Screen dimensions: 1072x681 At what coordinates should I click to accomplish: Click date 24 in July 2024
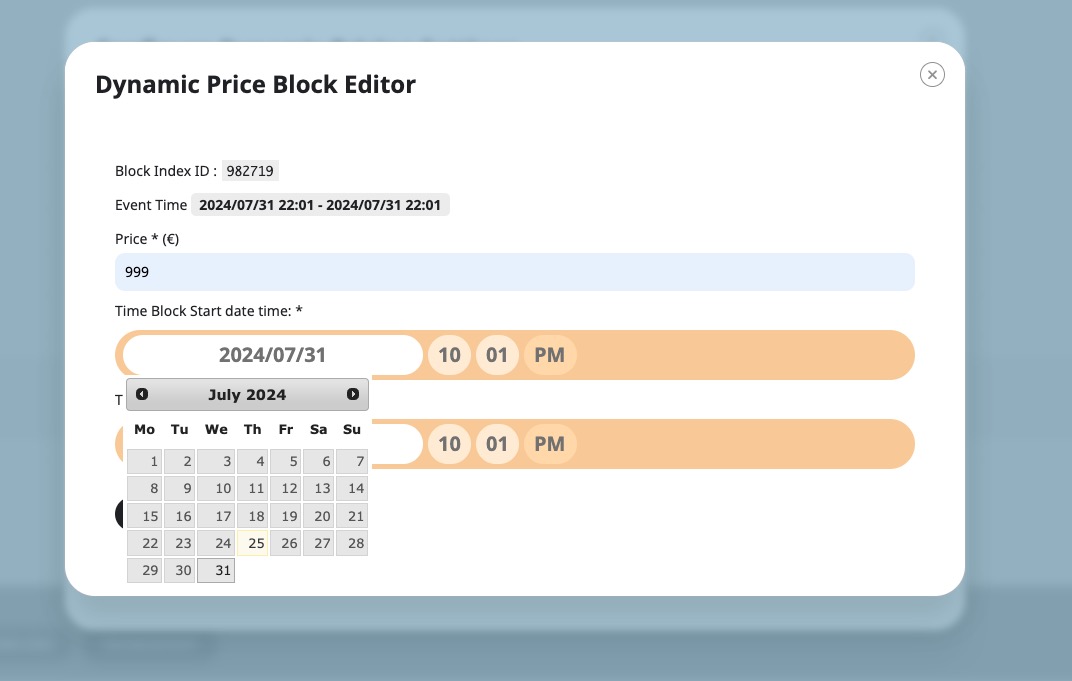click(216, 544)
